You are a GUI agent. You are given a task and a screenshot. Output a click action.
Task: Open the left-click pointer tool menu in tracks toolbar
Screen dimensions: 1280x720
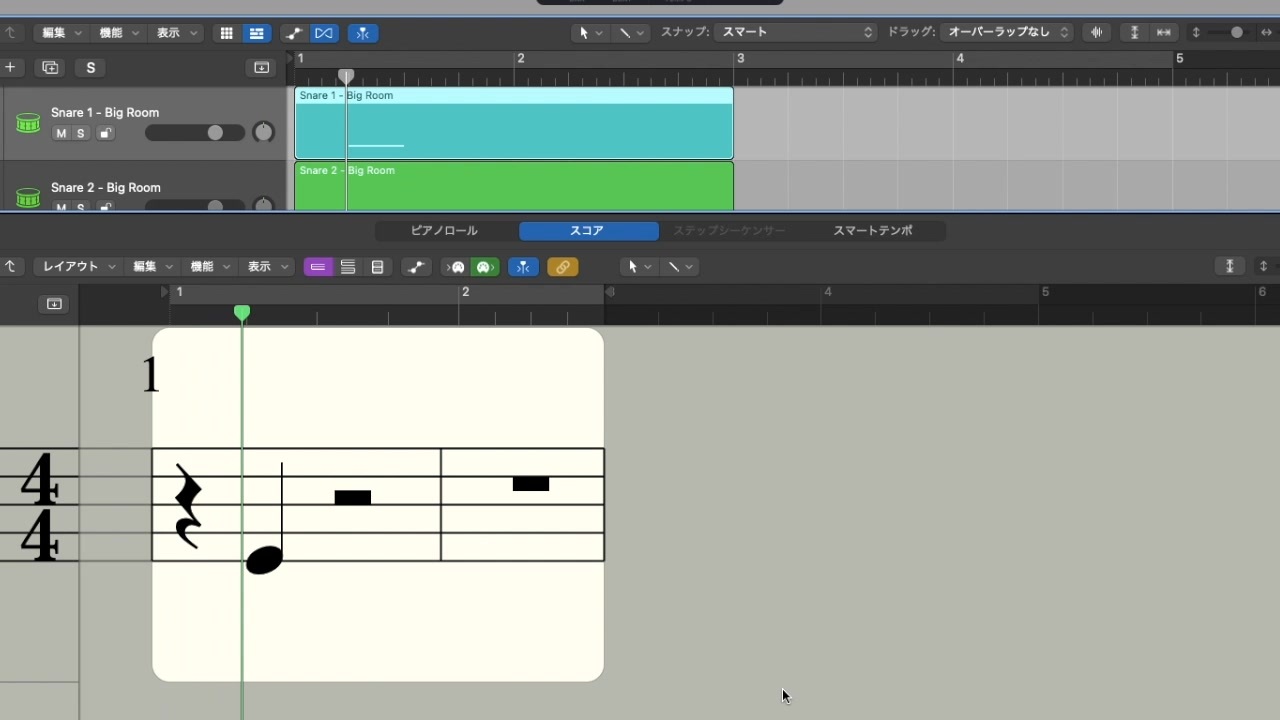point(590,33)
